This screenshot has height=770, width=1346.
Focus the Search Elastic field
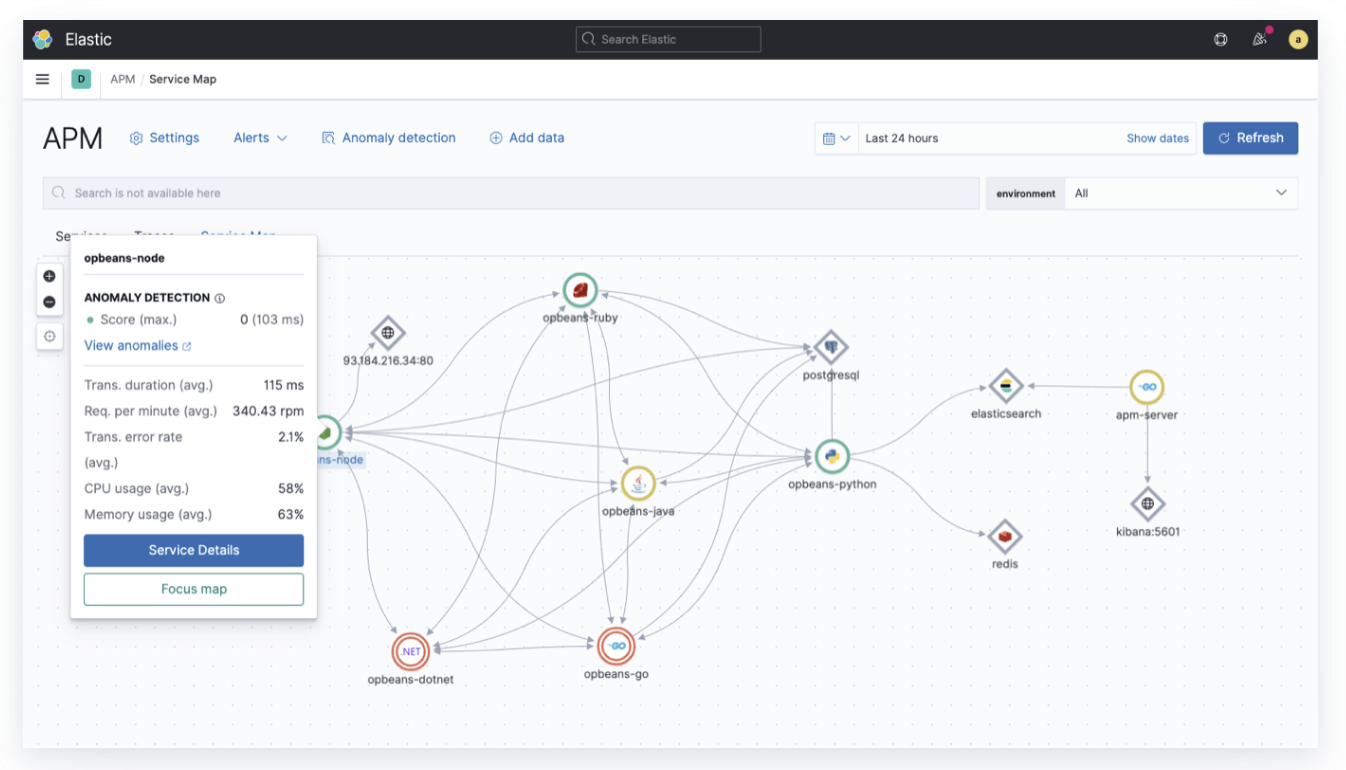pos(668,39)
